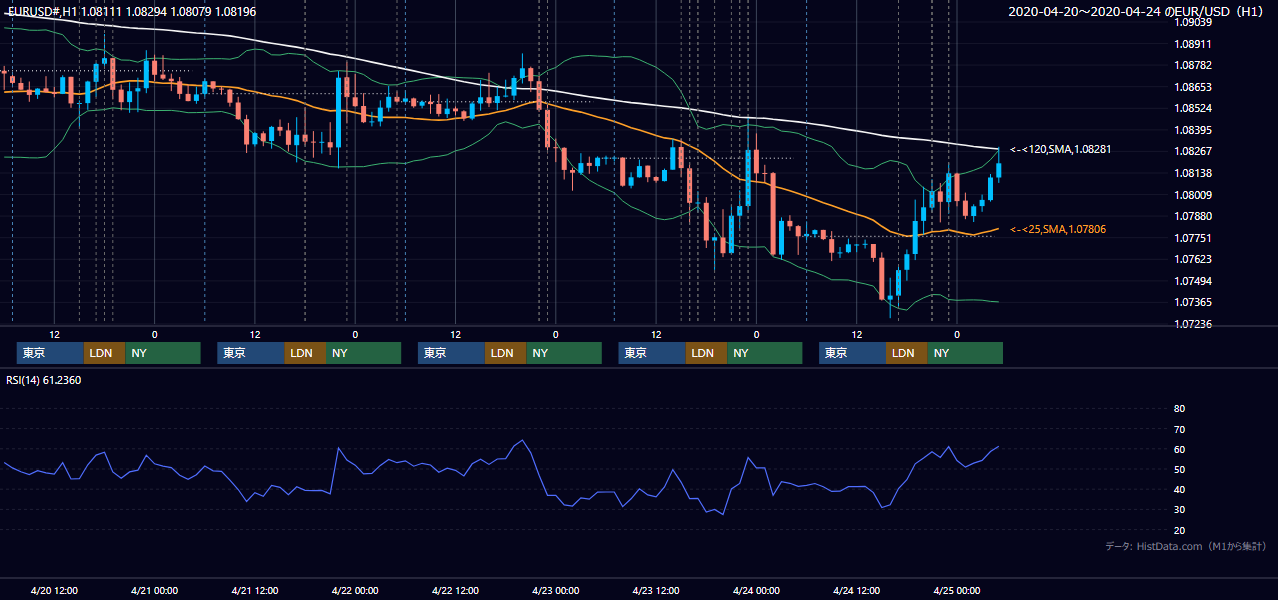Click RSI scale level 20
The image size is (1278, 600).
(1179, 530)
